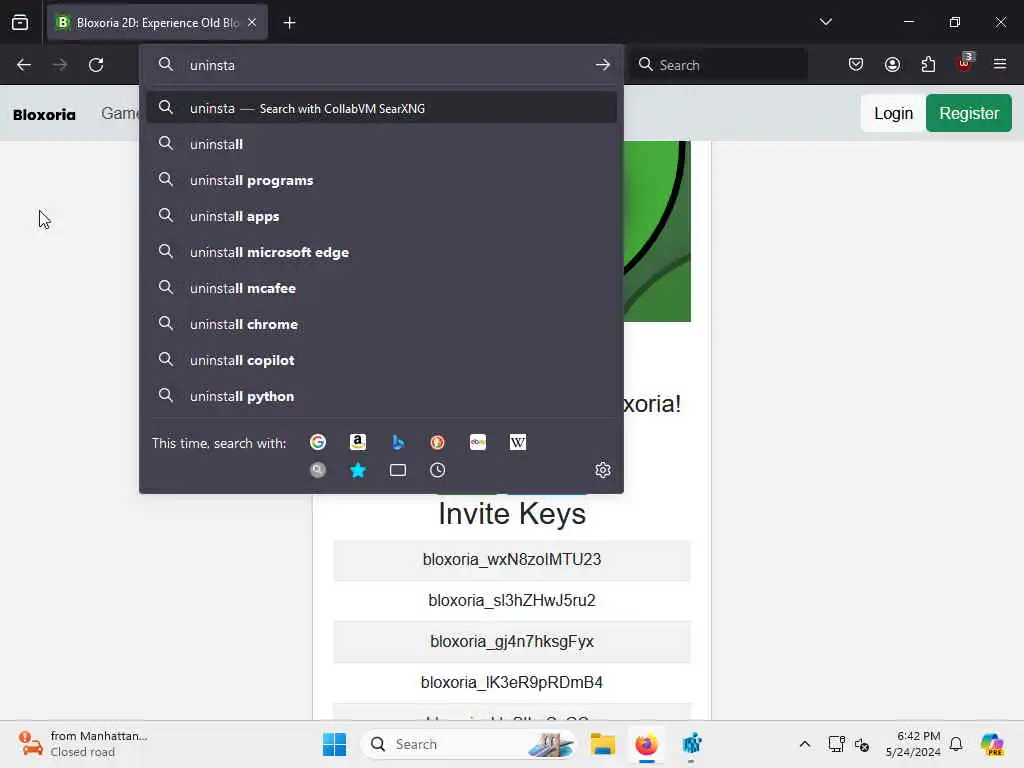Reload the current page

96,65
